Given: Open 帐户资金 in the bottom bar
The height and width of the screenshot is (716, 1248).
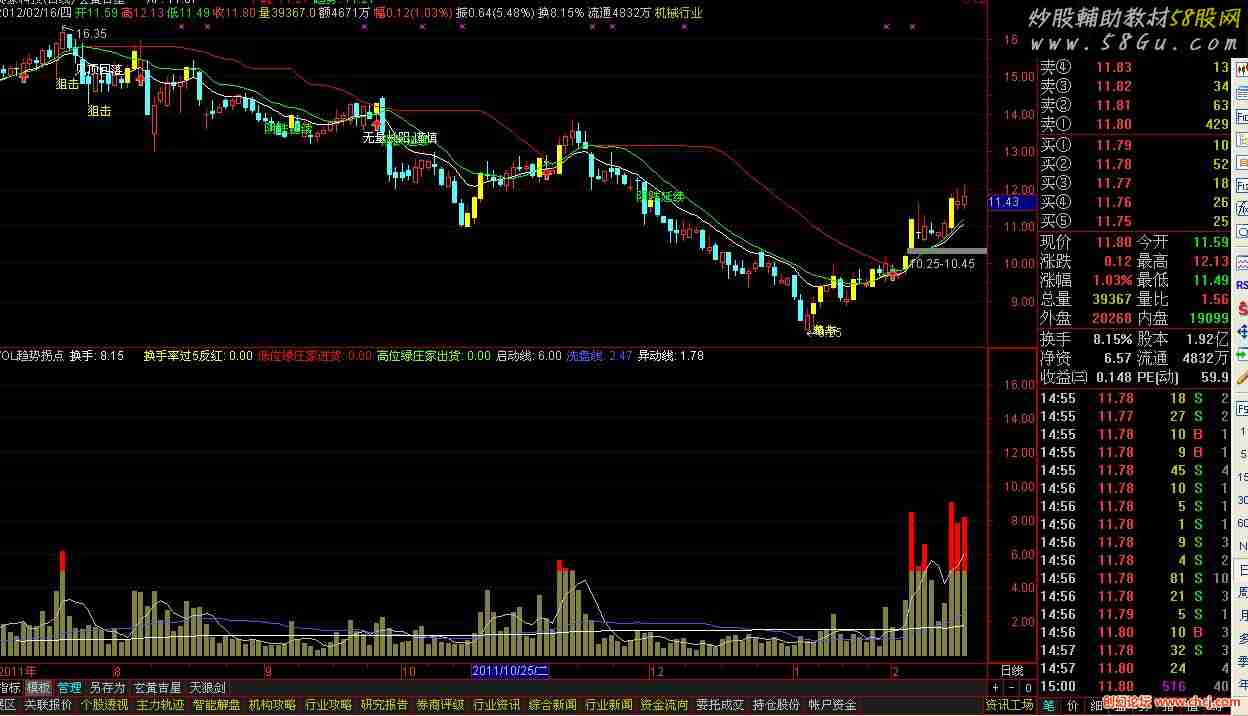Looking at the screenshot, I should (833, 705).
